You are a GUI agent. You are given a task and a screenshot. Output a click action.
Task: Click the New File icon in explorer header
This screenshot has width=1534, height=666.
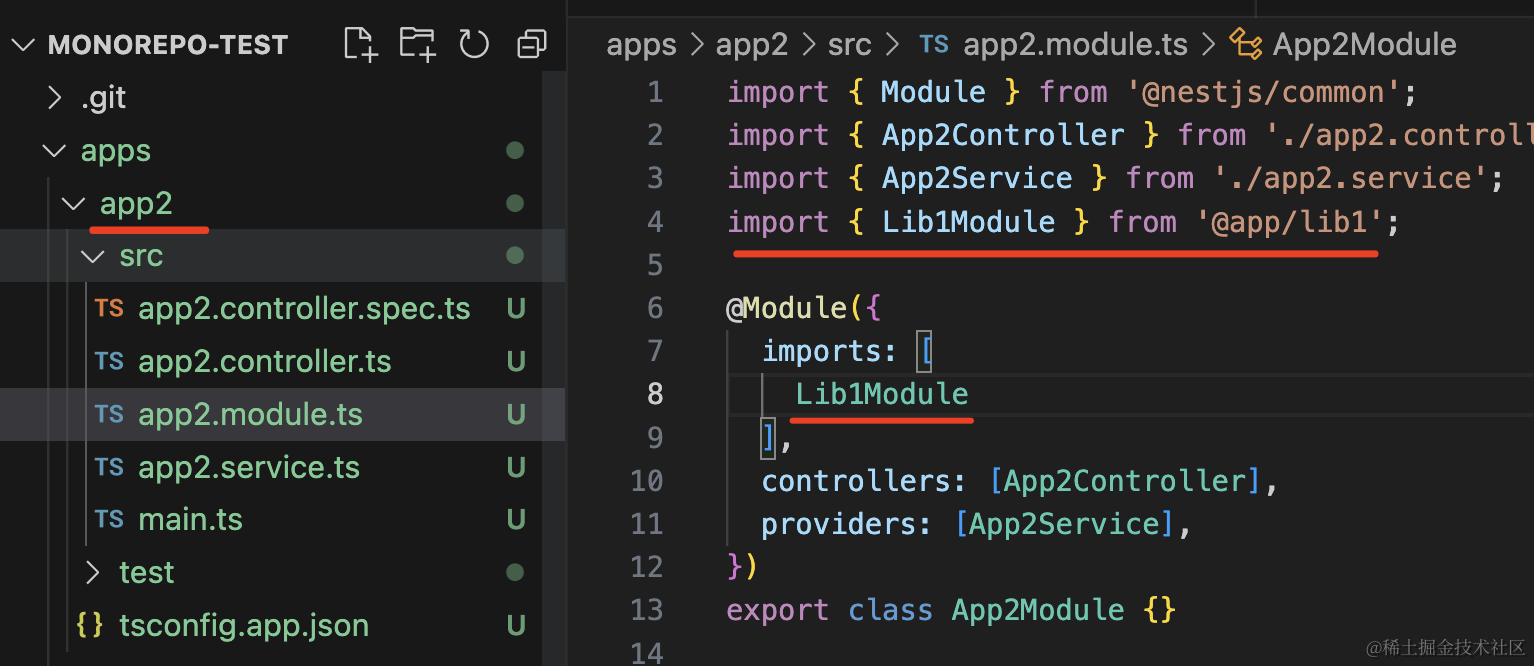[360, 44]
